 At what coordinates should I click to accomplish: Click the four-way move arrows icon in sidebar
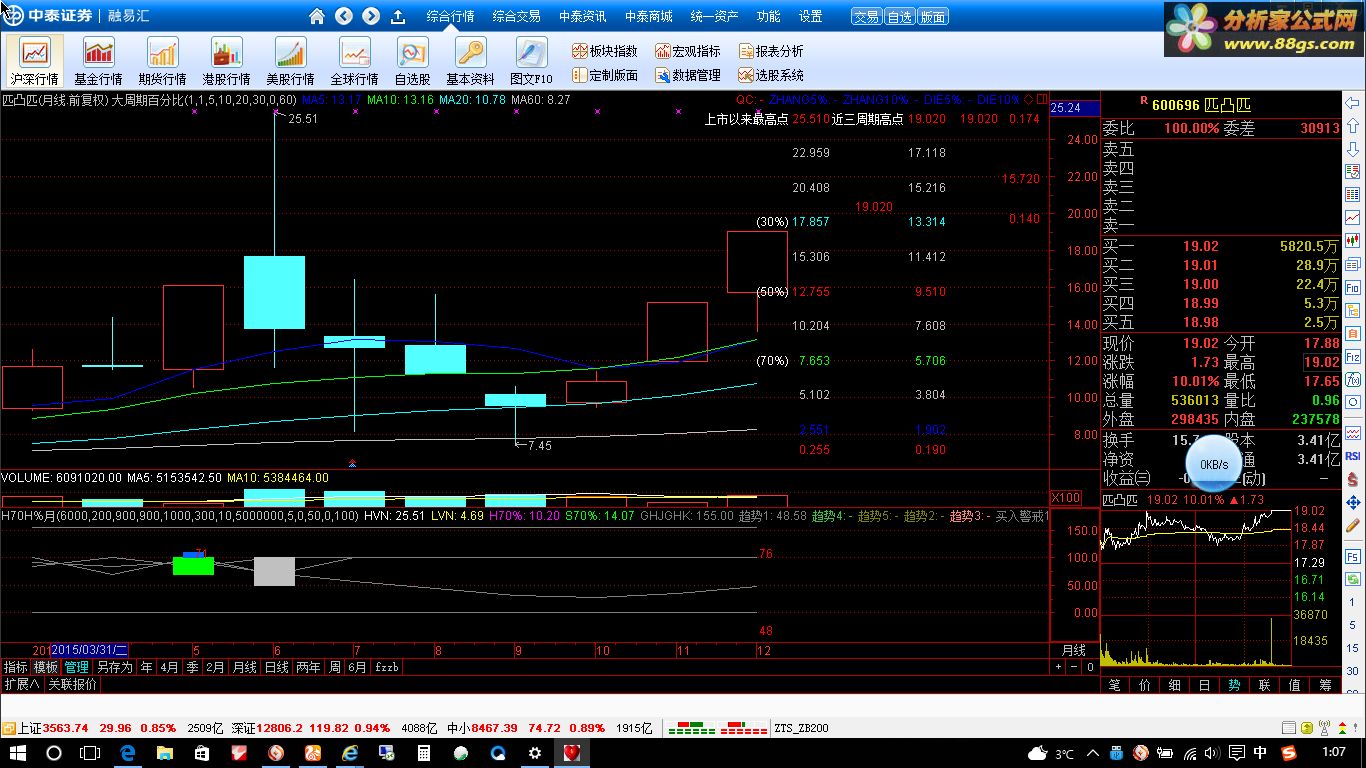pos(1353,503)
